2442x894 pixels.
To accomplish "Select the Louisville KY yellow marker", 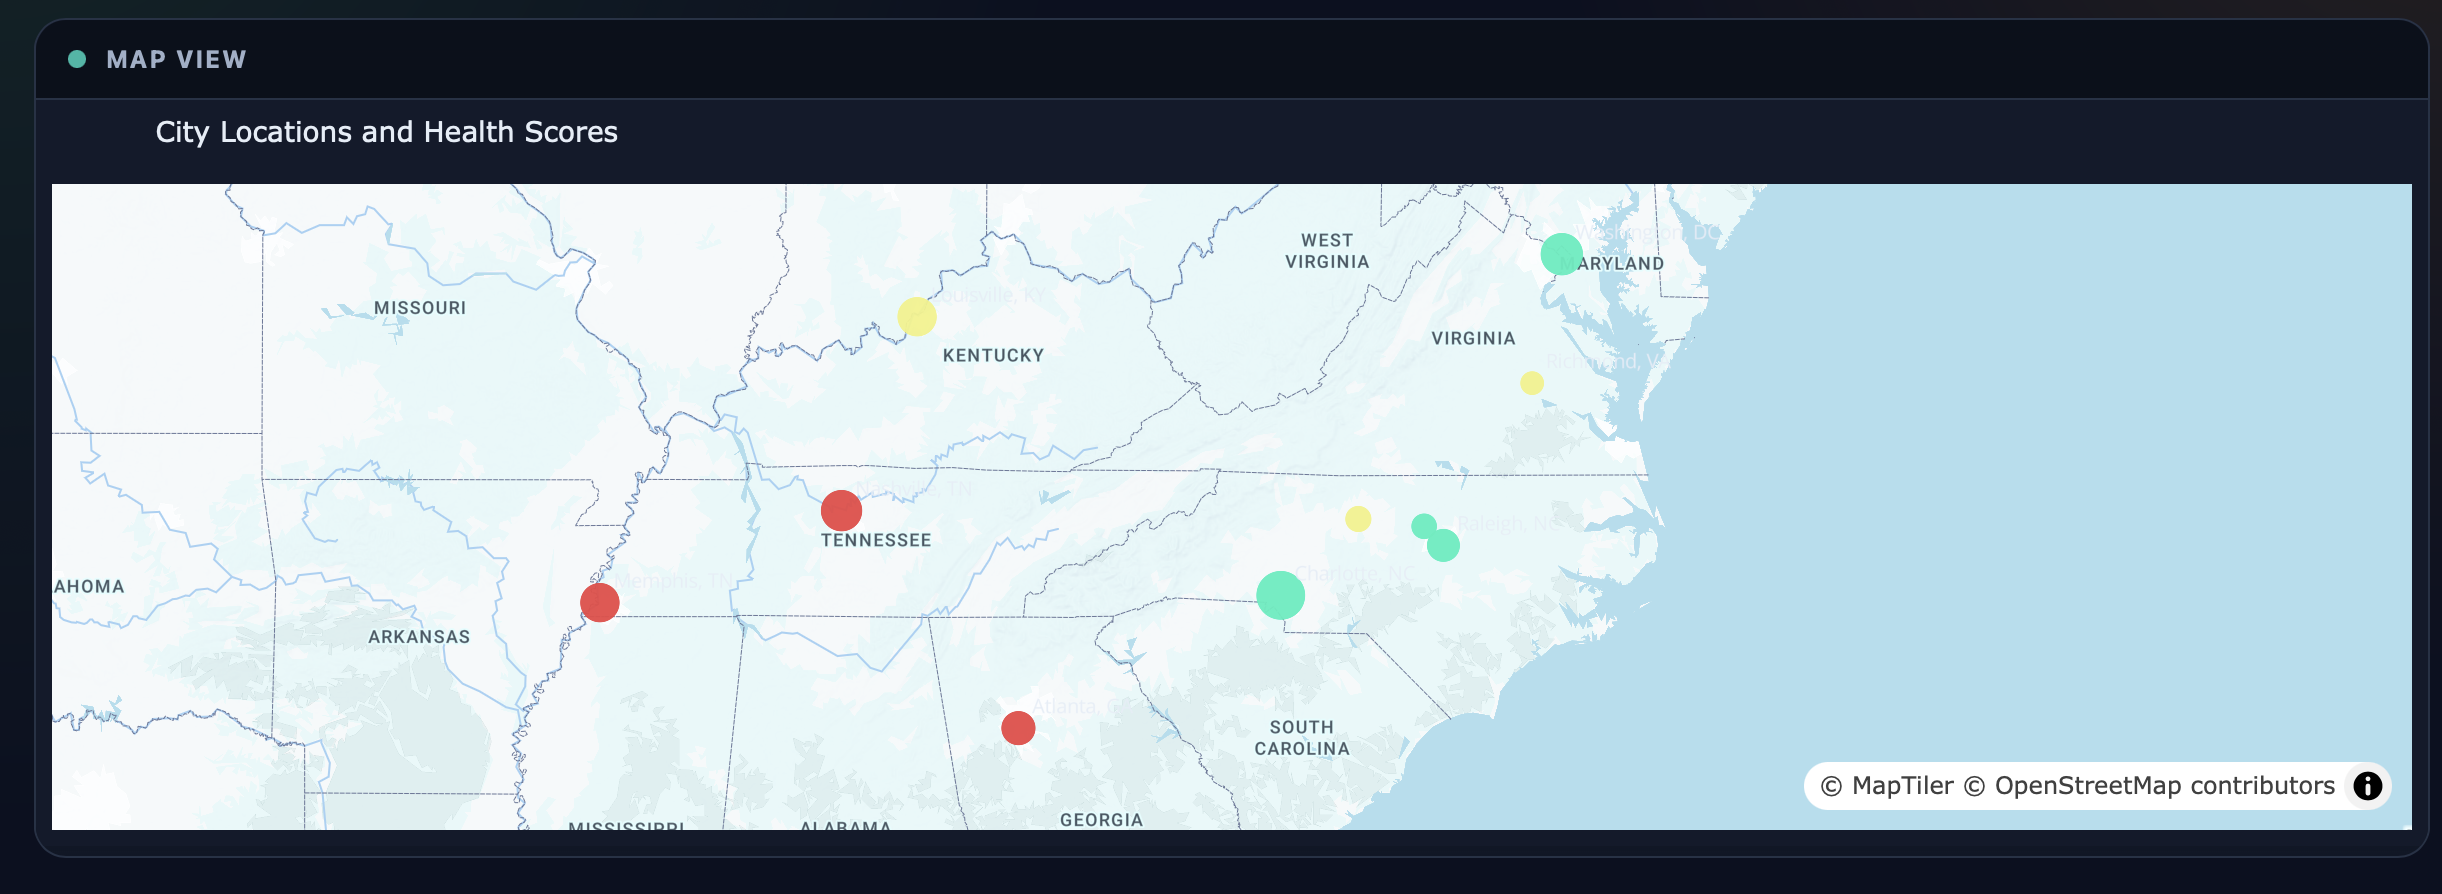I will coord(917,317).
